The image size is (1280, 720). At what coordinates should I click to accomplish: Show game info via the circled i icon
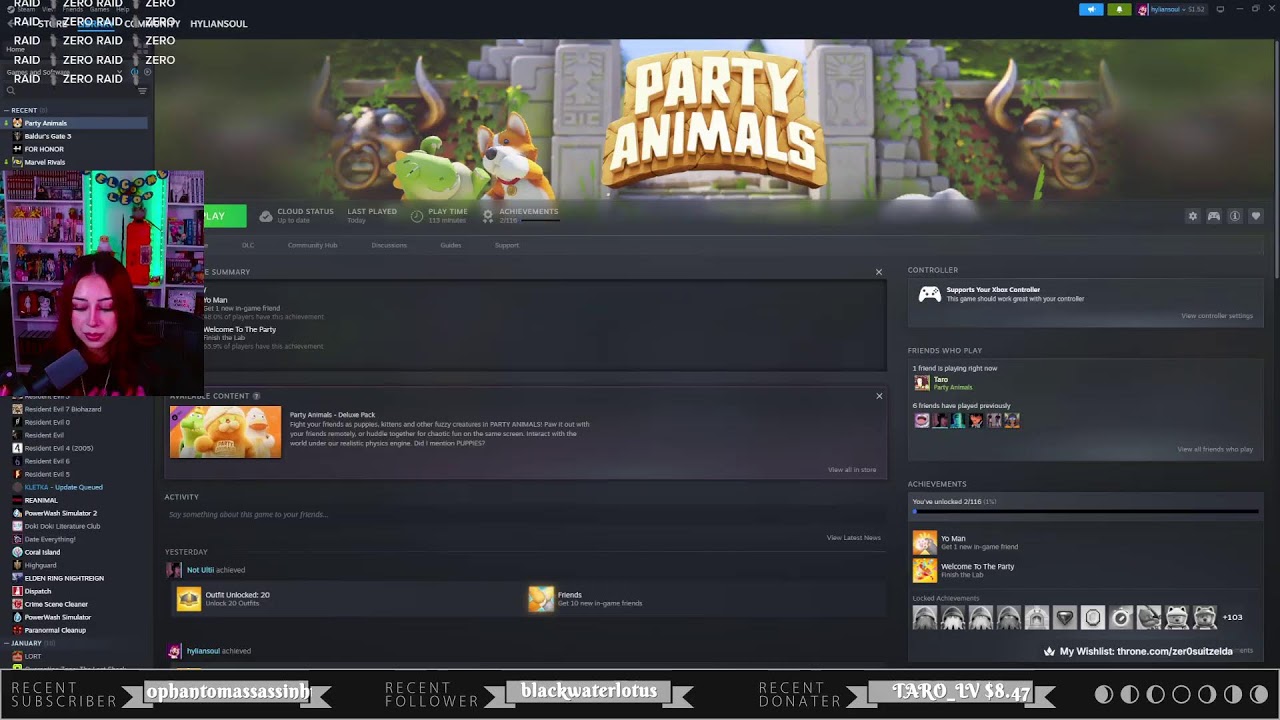pyautogui.click(x=1235, y=216)
